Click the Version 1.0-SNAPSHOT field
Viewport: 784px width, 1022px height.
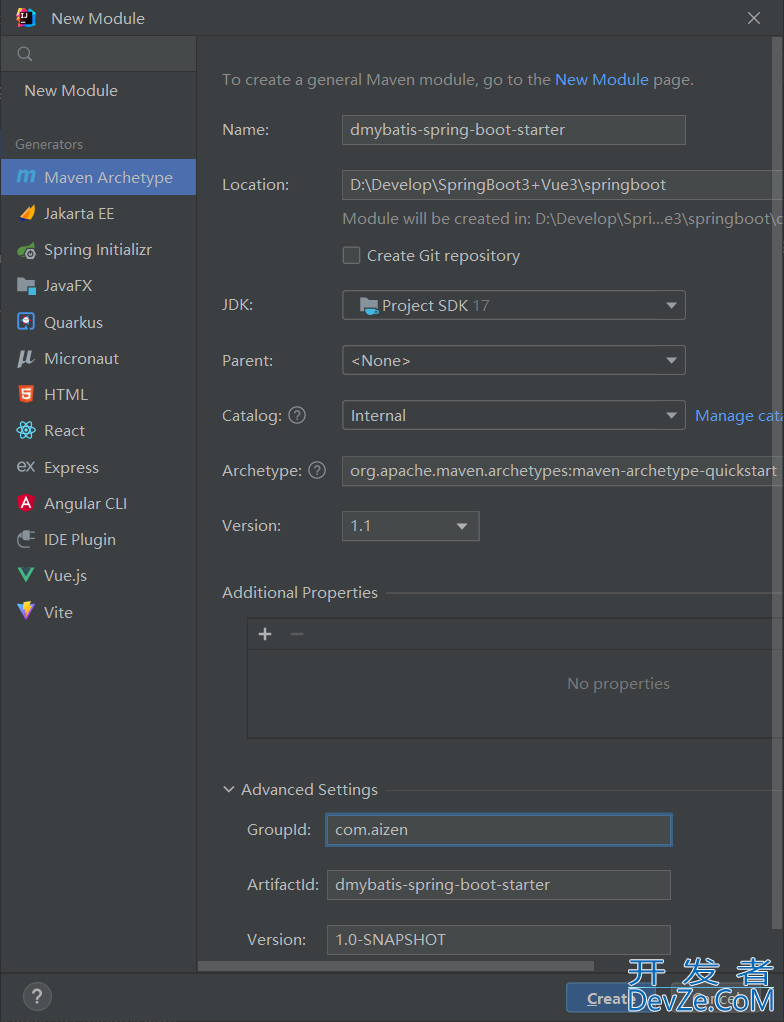tap(499, 939)
